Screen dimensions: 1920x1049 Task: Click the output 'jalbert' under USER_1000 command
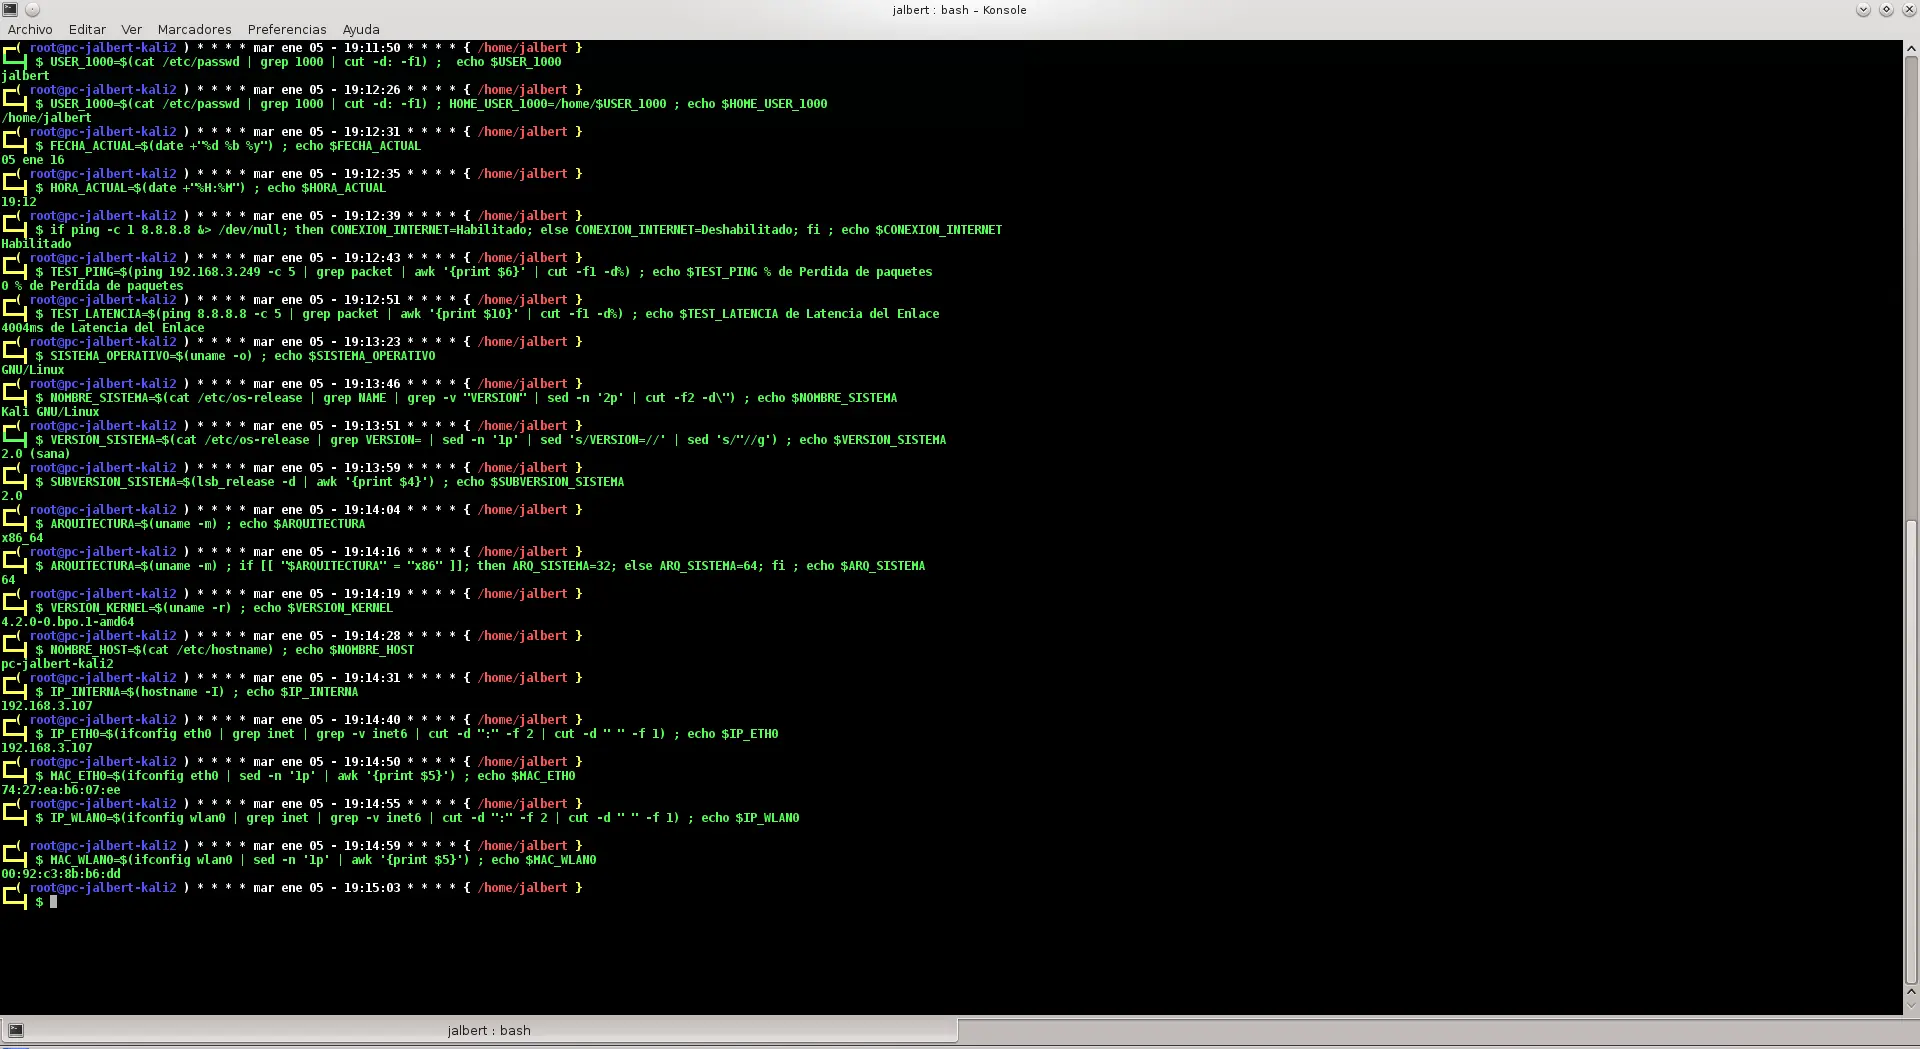[26, 75]
